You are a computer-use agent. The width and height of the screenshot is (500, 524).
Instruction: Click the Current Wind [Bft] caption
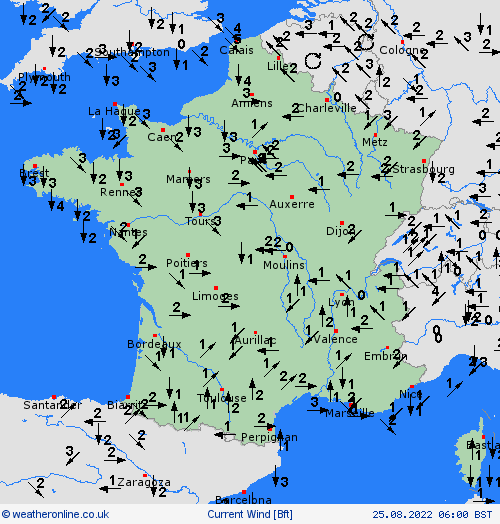click(250, 514)
